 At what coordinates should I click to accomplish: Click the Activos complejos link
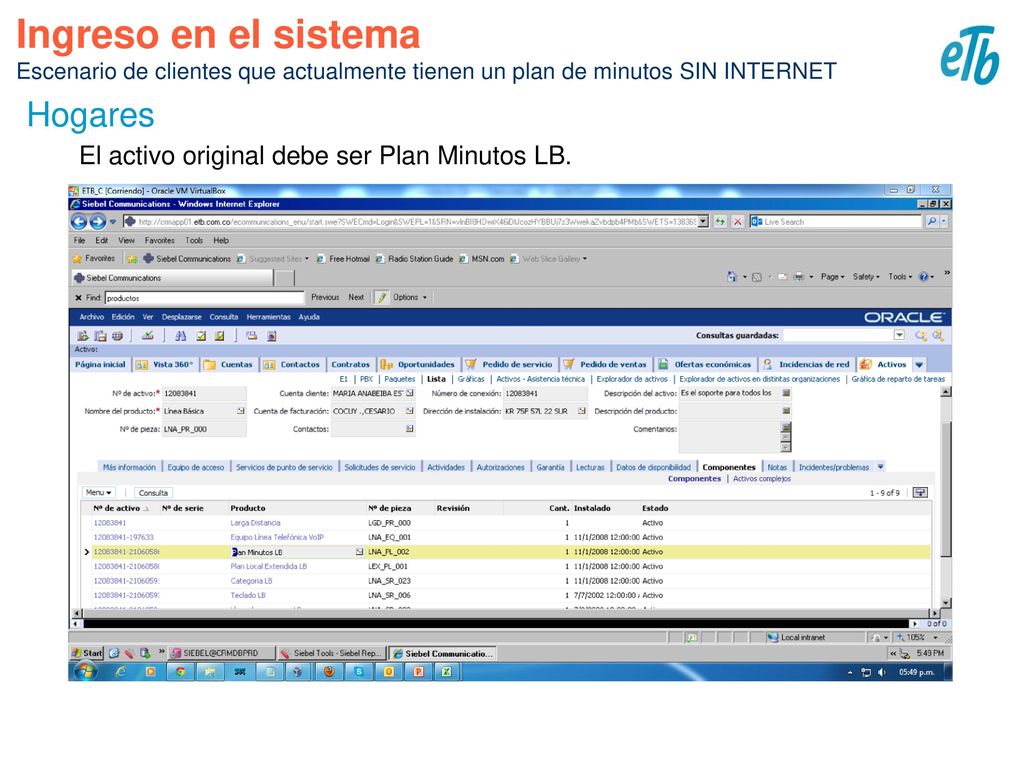(x=761, y=479)
